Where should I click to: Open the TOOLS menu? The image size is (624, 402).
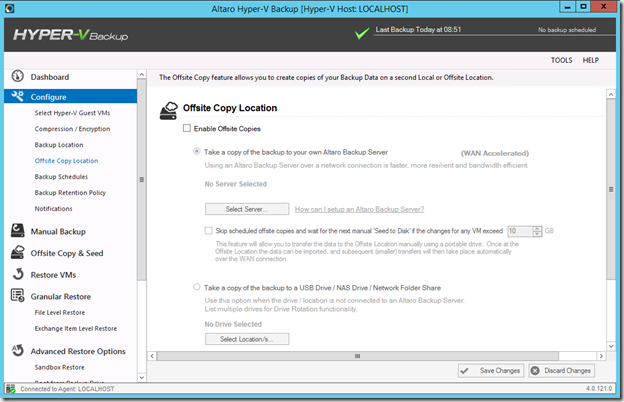point(561,60)
